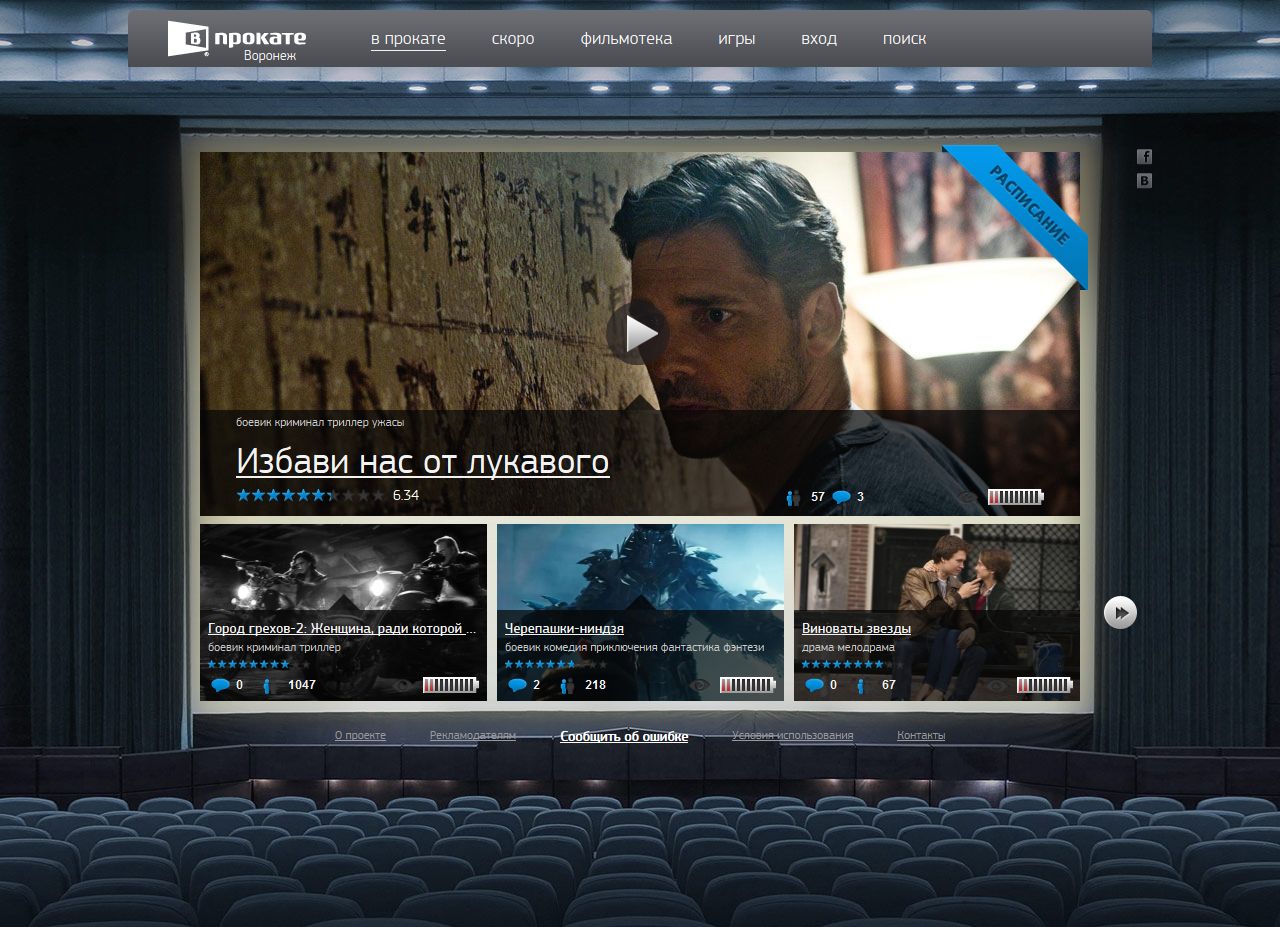1280x927 pixels.
Task: Open «Условия использования» footer link
Action: pos(793,736)
